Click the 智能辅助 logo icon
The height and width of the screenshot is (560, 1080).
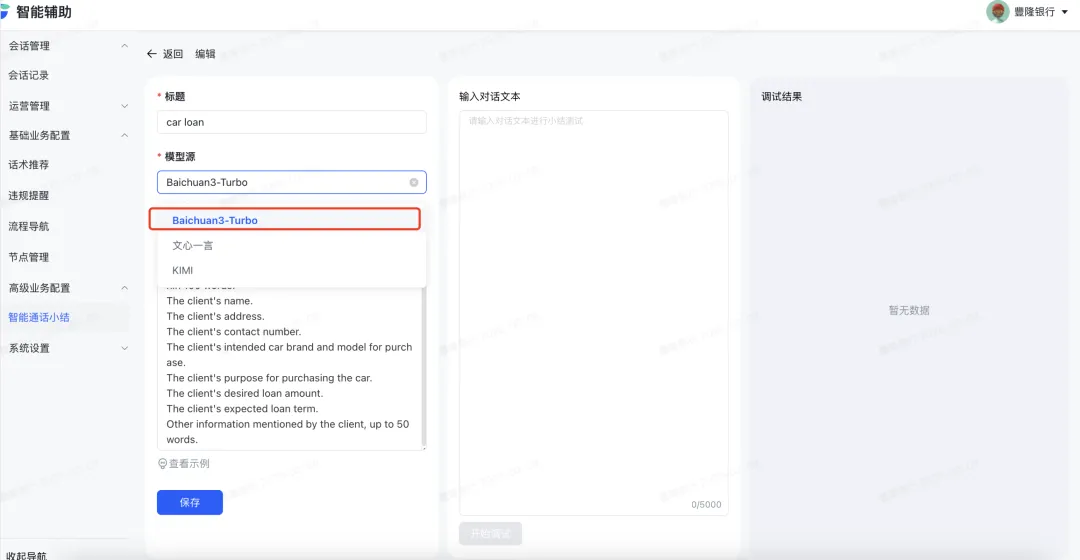pyautogui.click(x=5, y=12)
